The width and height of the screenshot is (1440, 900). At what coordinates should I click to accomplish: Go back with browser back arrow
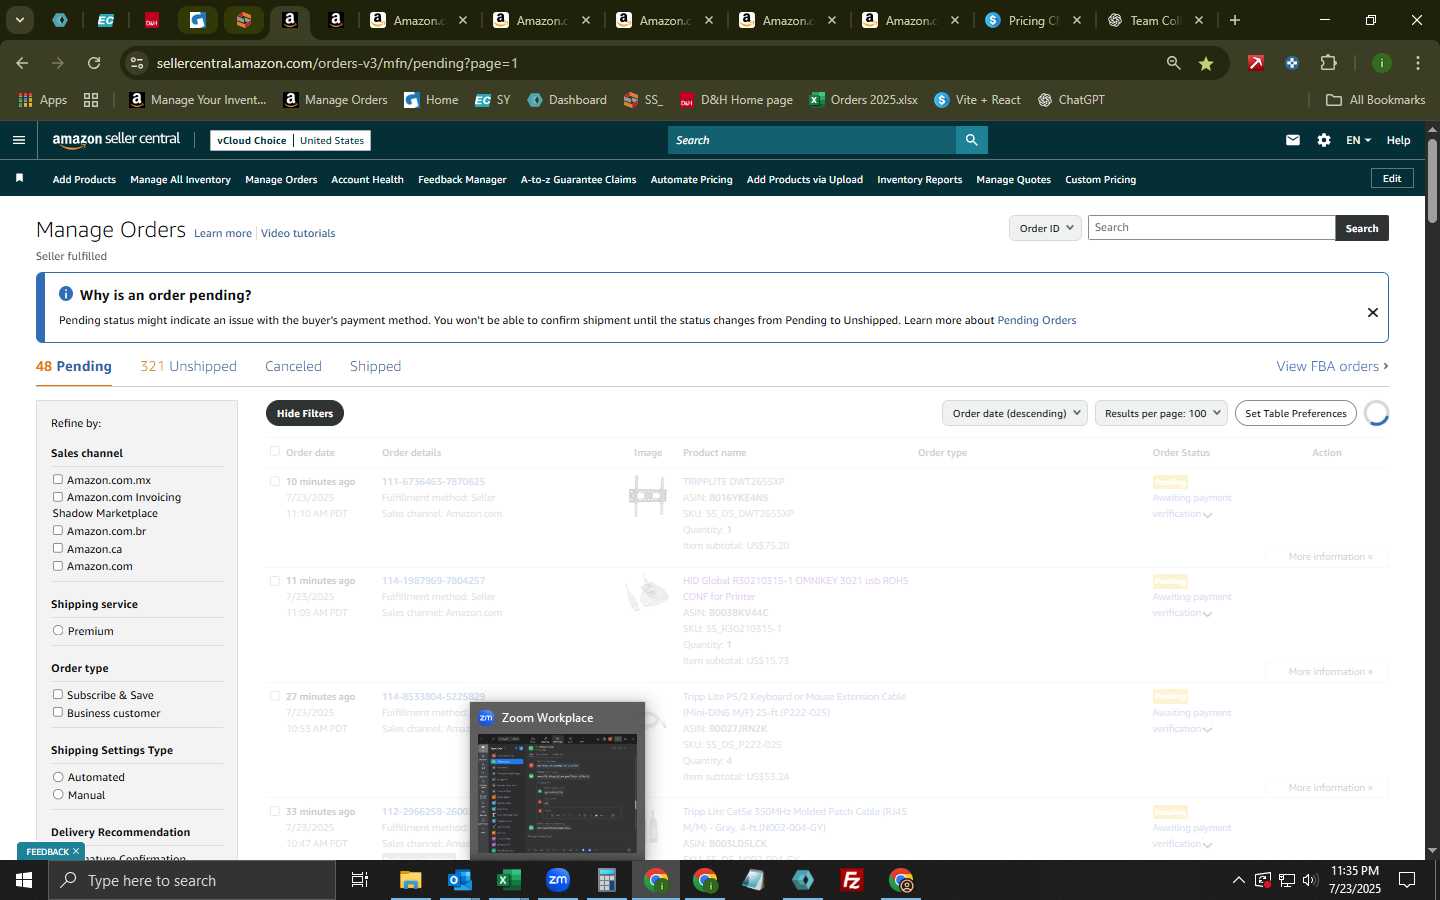pyautogui.click(x=22, y=63)
